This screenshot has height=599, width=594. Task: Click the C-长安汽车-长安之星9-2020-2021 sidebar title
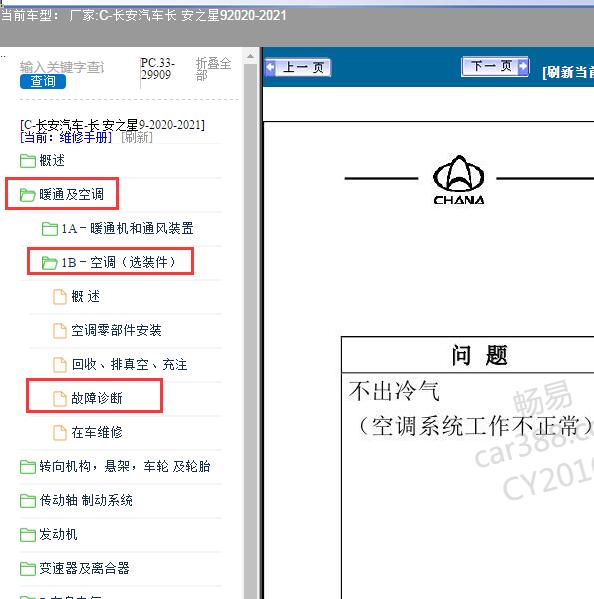(x=112, y=125)
